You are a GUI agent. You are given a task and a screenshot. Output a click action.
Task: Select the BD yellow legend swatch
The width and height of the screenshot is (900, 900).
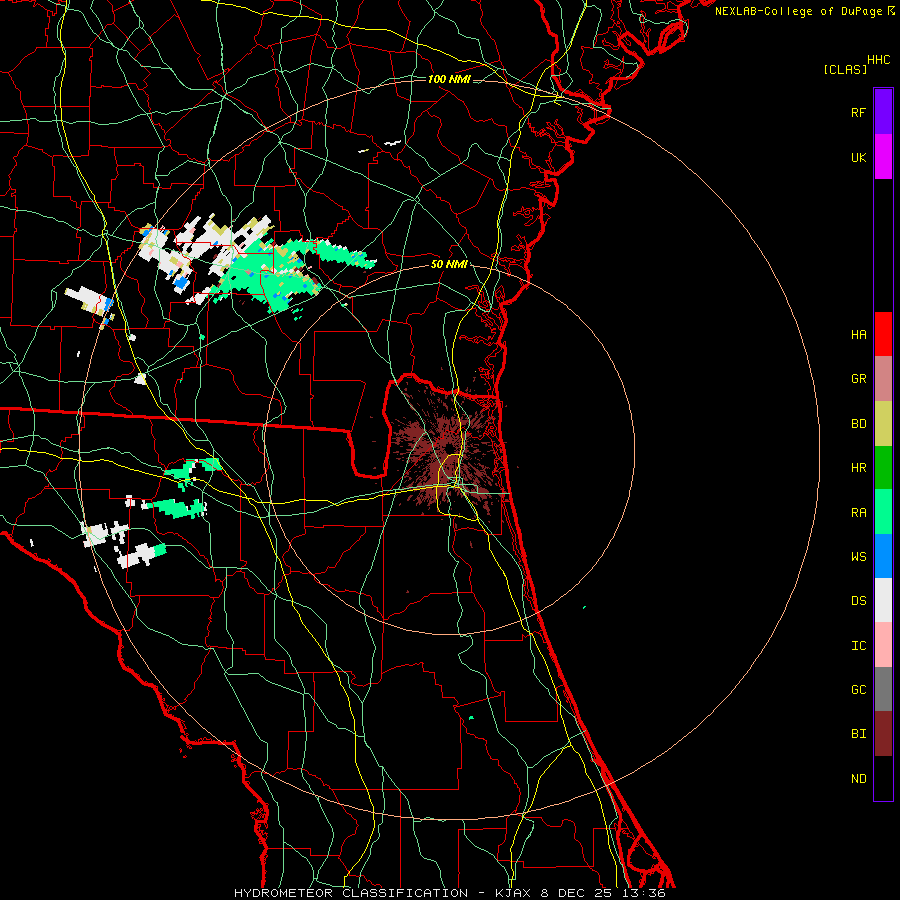883,424
